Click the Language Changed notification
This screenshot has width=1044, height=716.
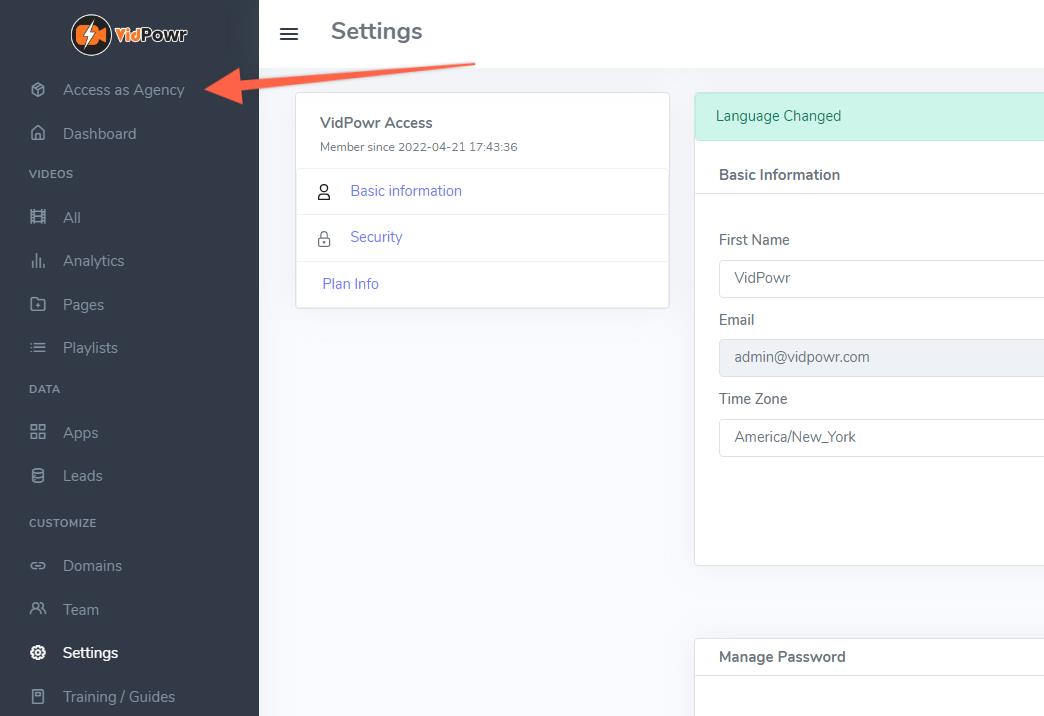pos(869,117)
